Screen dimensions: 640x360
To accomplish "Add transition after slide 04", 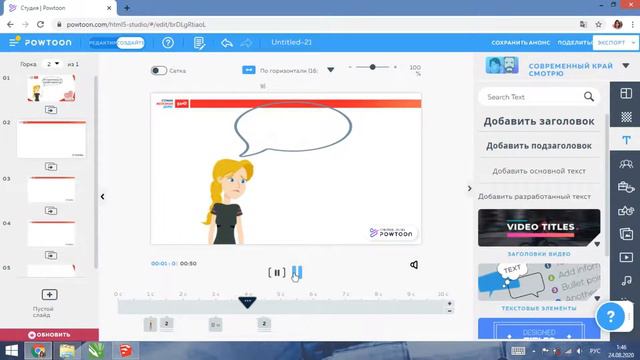I will click(x=51, y=255).
